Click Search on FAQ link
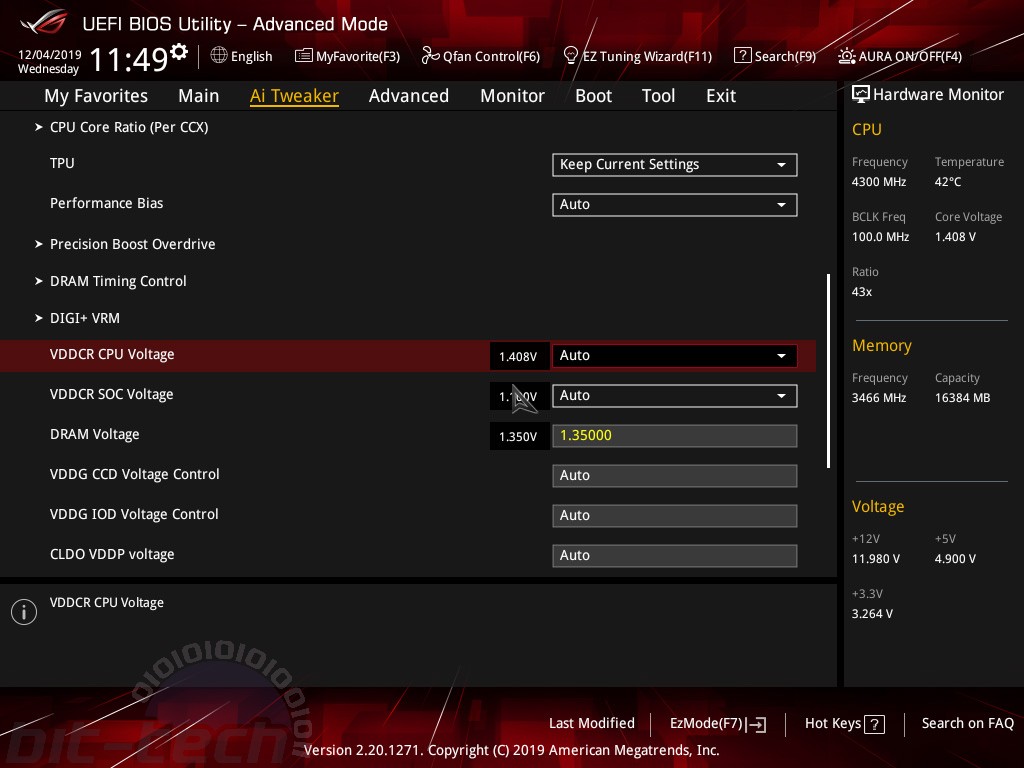This screenshot has height=768, width=1024. click(x=968, y=724)
